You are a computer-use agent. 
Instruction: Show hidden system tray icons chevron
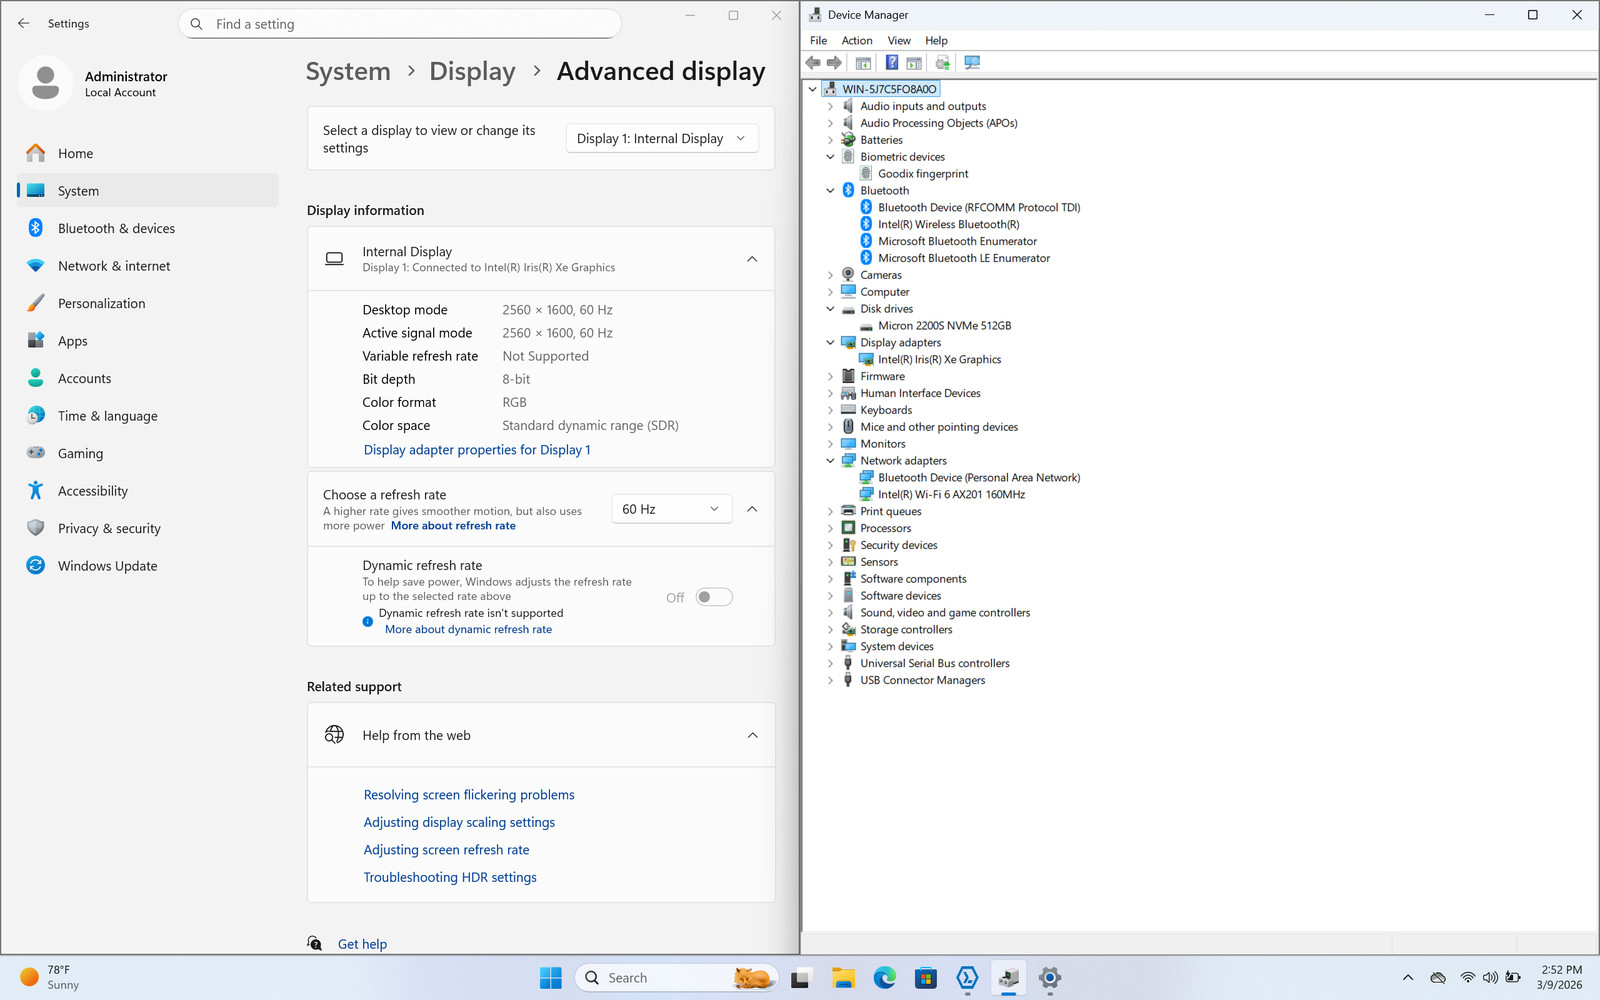[1408, 978]
